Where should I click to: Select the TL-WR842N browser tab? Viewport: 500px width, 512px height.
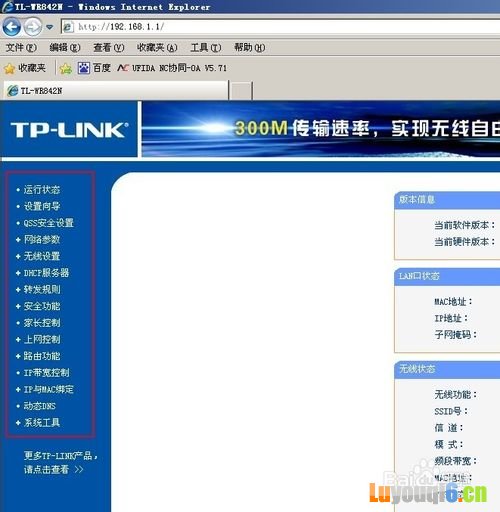[x=116, y=90]
